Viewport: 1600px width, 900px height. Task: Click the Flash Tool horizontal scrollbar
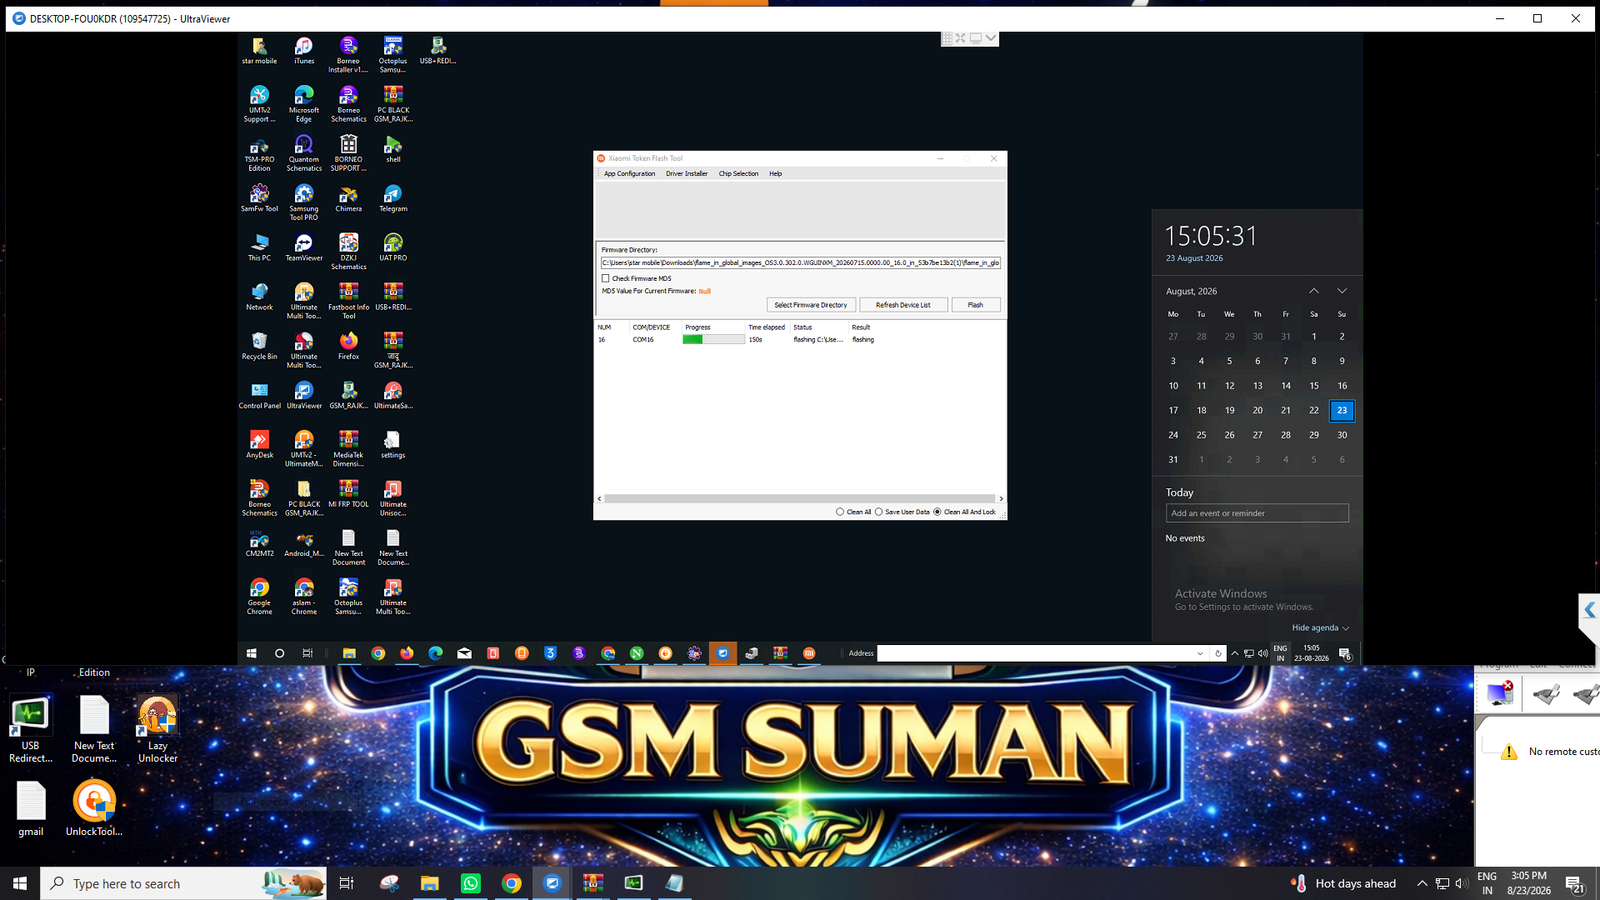pyautogui.click(x=800, y=498)
